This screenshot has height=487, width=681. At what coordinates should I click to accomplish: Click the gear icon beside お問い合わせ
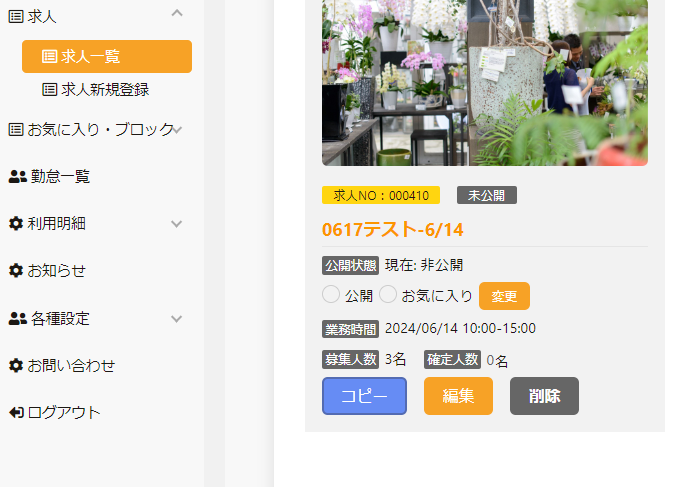coord(16,365)
